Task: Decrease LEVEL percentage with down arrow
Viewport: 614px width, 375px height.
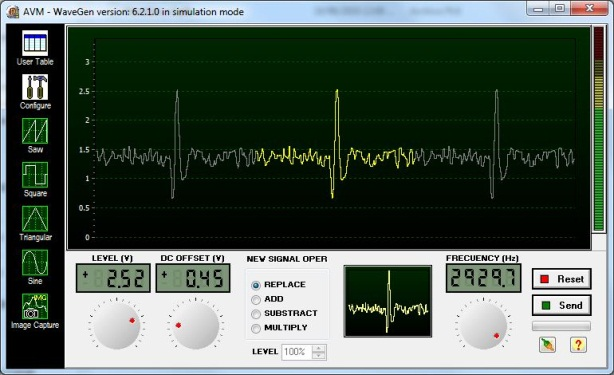Action: point(319,355)
